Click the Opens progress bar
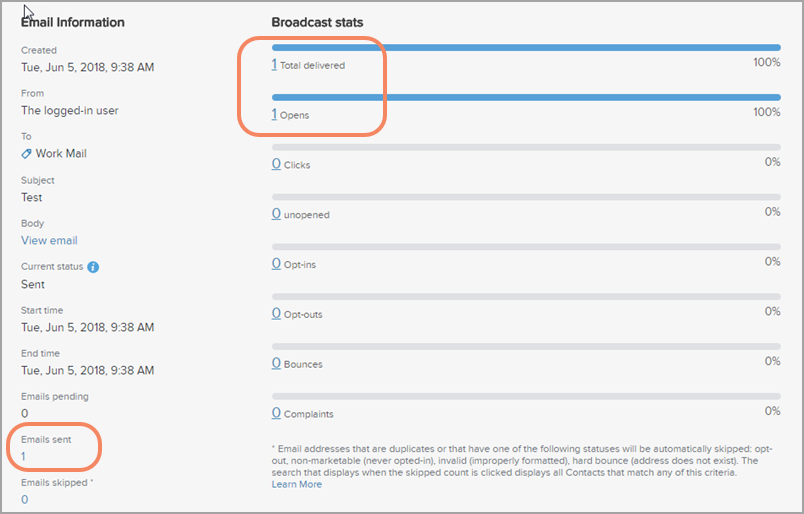Screen dimensions: 804x514 click(x=526, y=97)
